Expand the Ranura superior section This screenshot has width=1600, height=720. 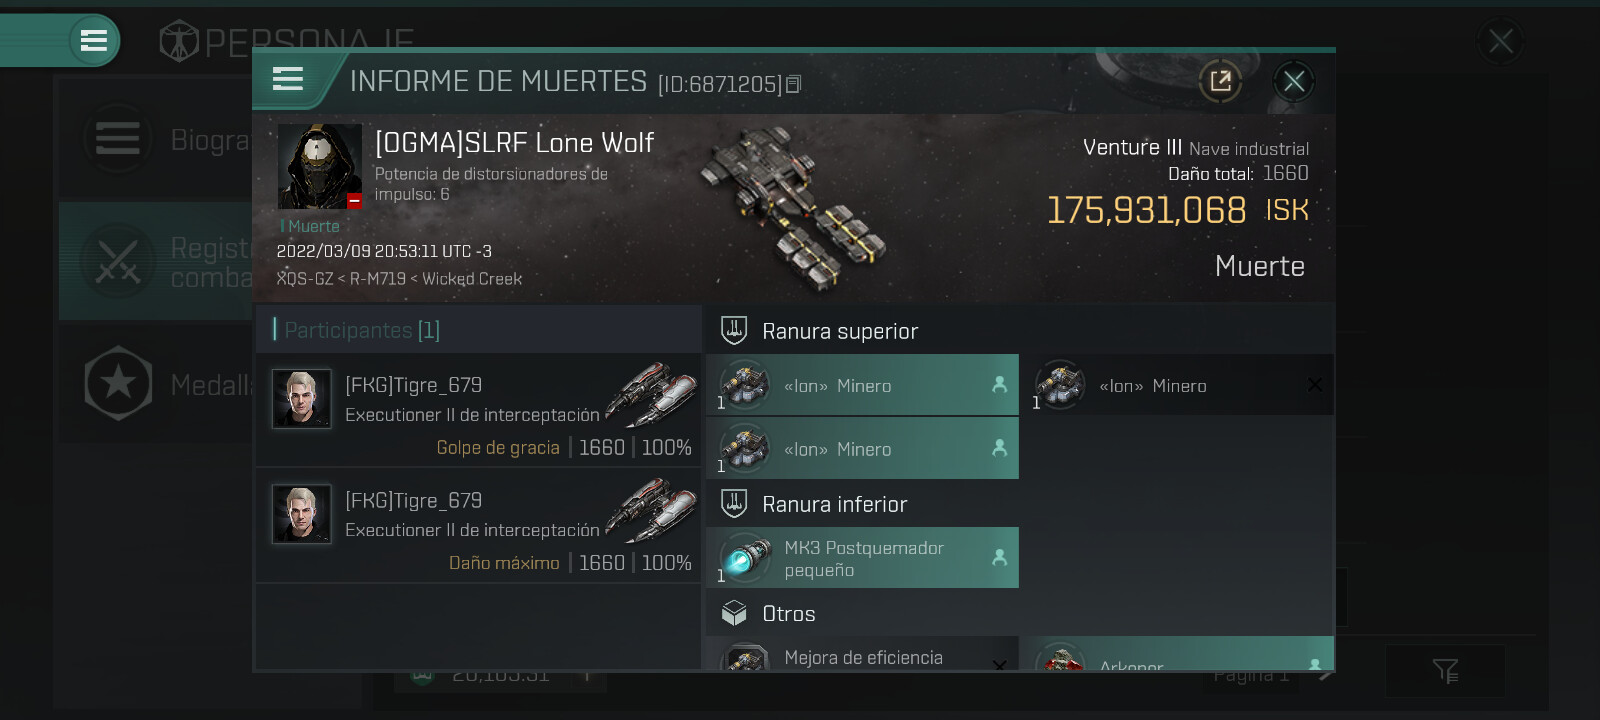1020,331
